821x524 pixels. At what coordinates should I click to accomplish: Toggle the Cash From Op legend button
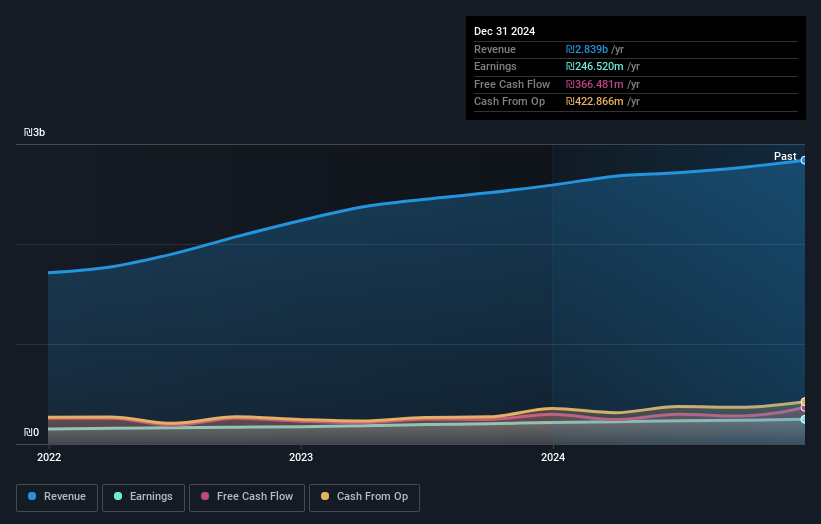[x=364, y=497]
